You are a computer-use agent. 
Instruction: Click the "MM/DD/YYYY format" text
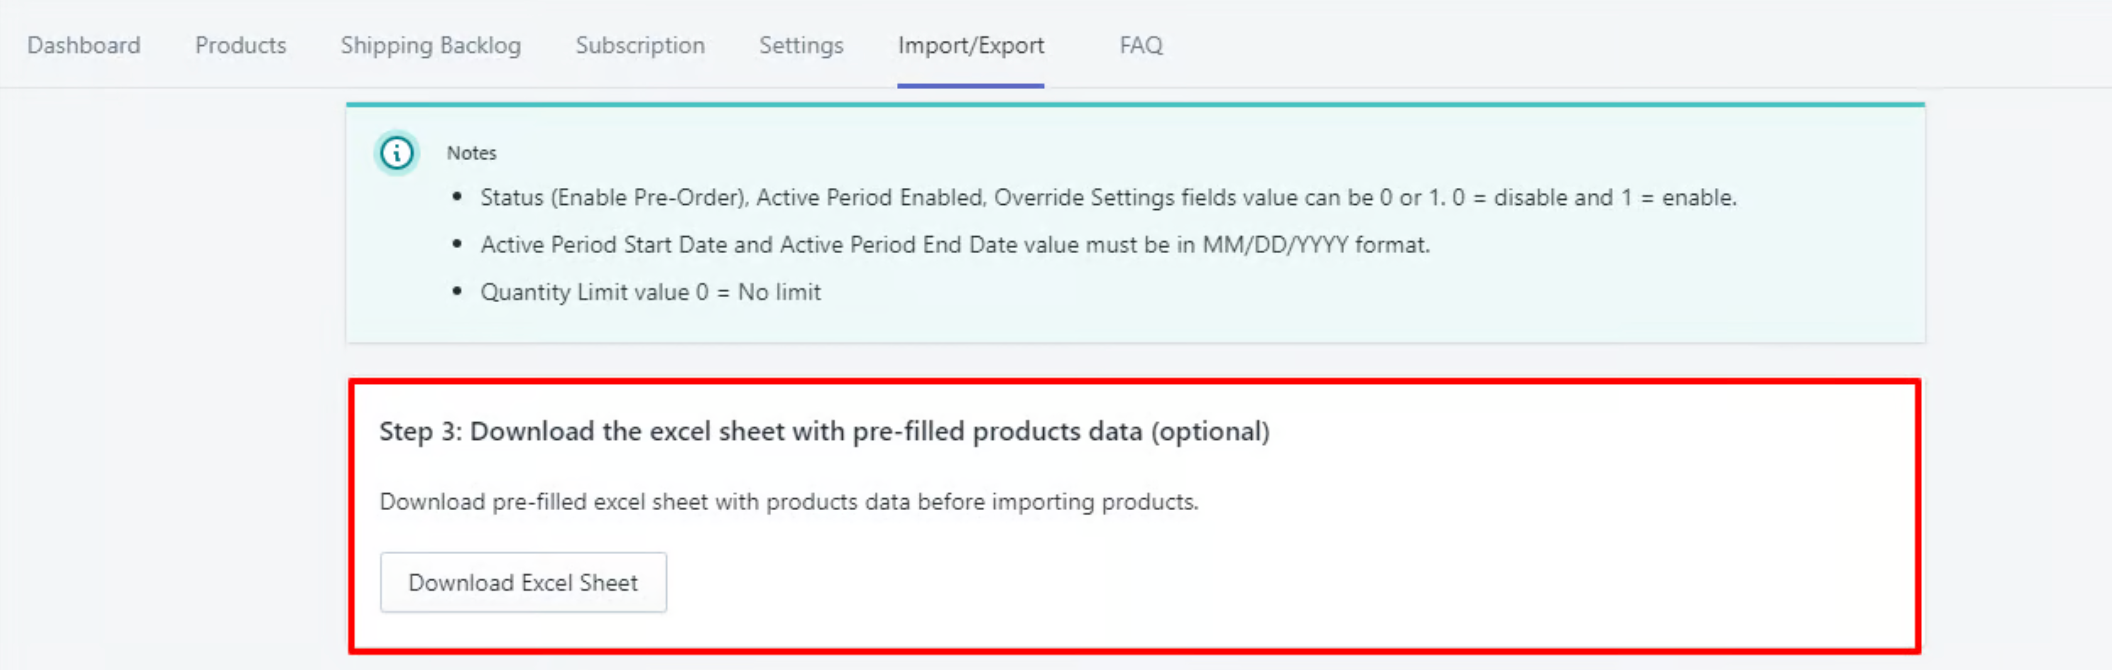1315,245
